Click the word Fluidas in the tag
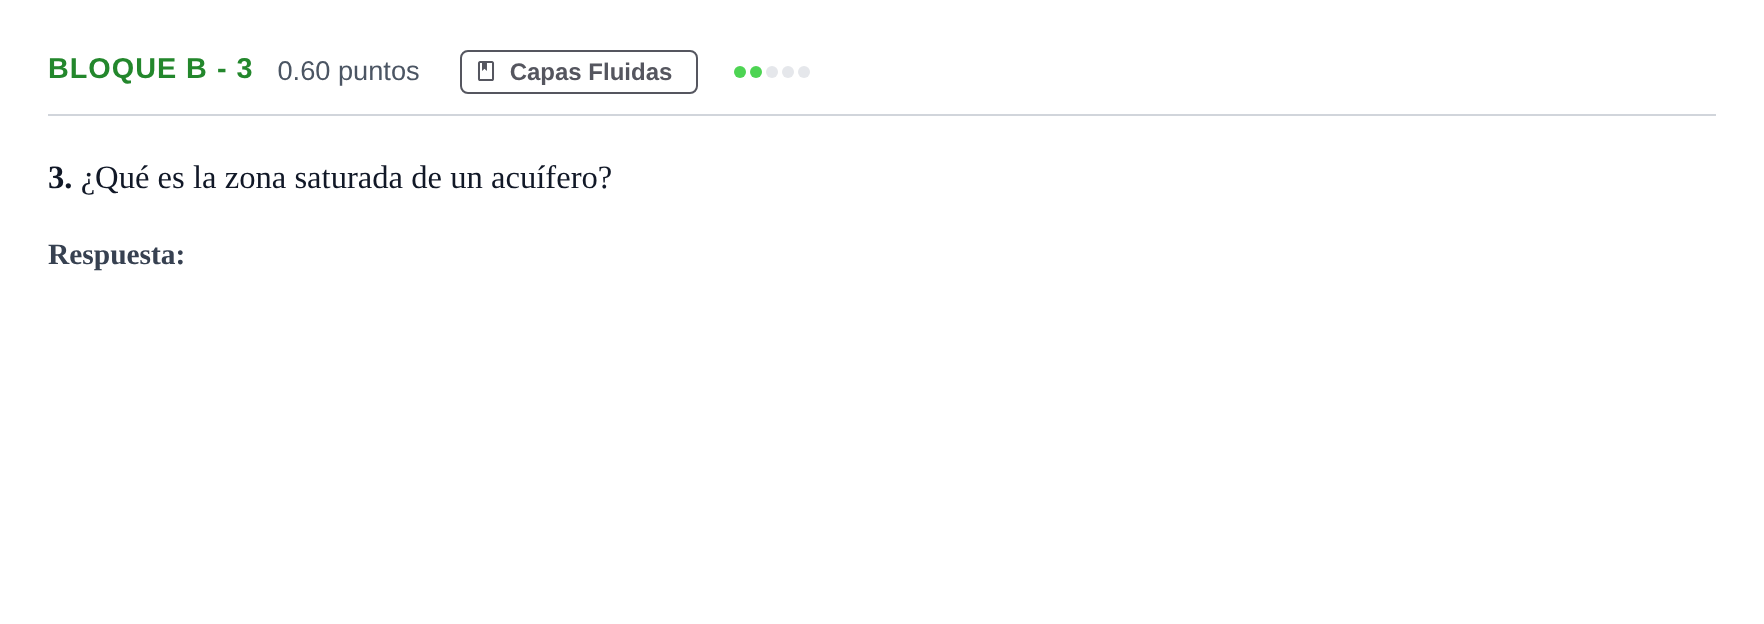Image resolution: width=1764 pixels, height=624 pixels. [630, 72]
